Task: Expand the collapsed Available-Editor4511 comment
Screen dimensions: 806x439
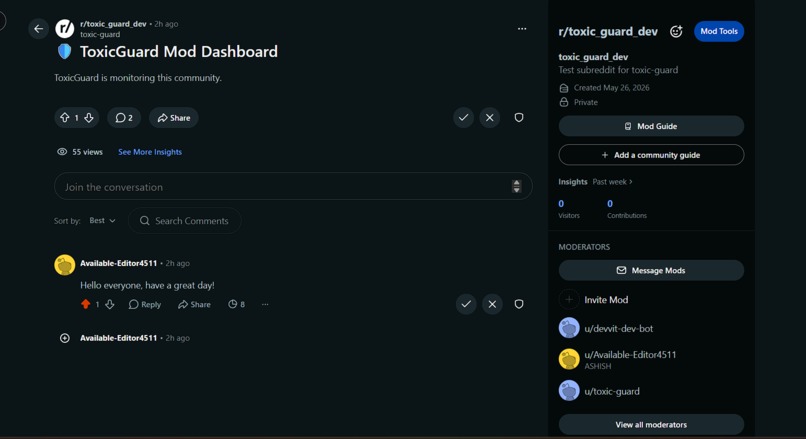Action: pos(65,338)
